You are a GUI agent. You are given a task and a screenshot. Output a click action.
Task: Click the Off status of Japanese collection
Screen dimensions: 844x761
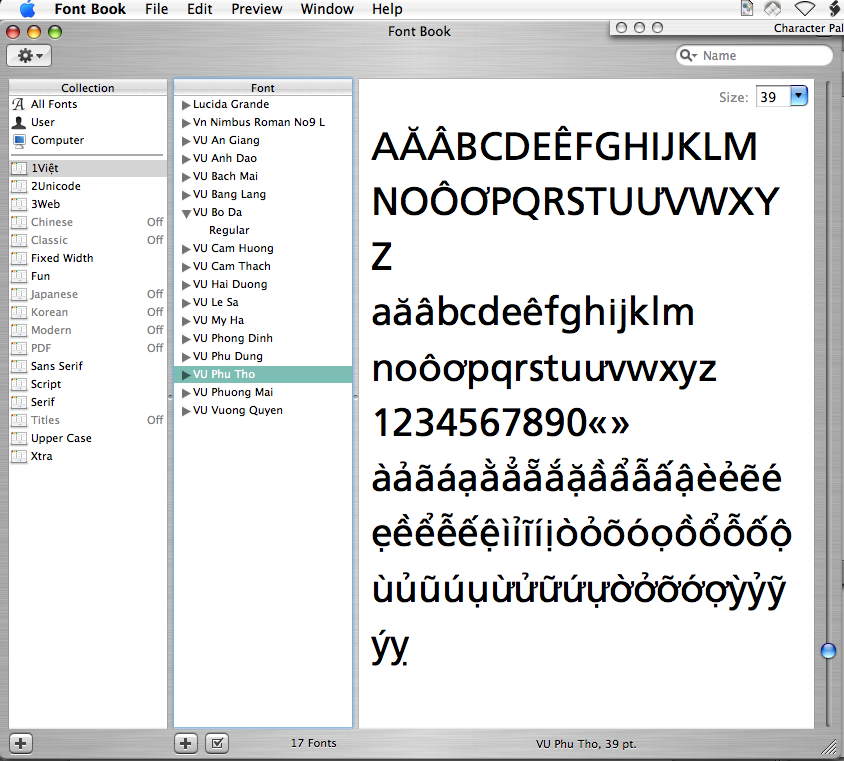(x=155, y=294)
